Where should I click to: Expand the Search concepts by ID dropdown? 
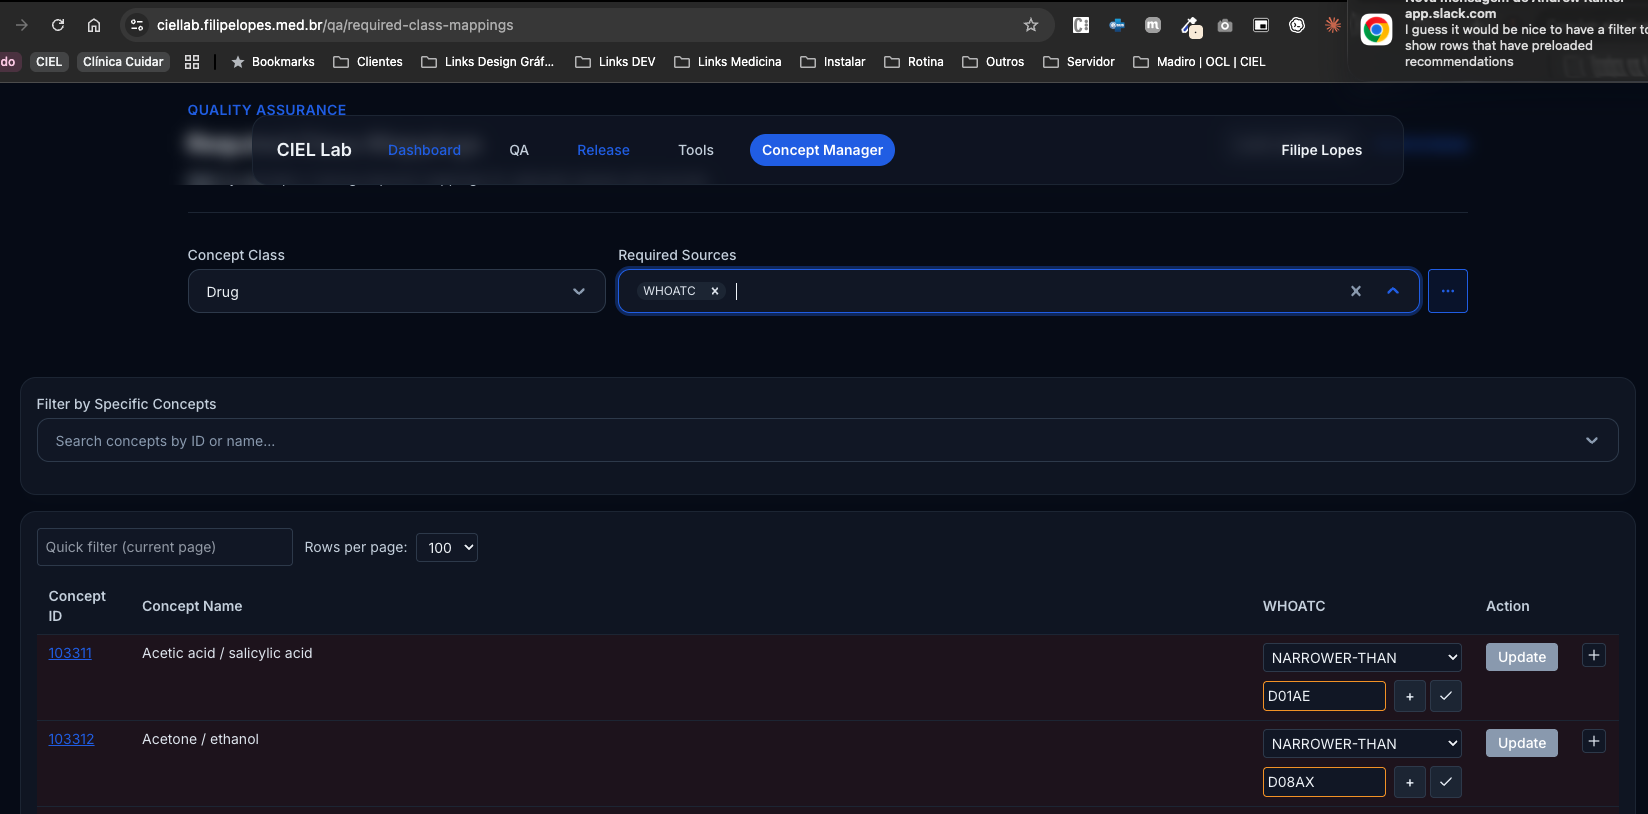1592,441
